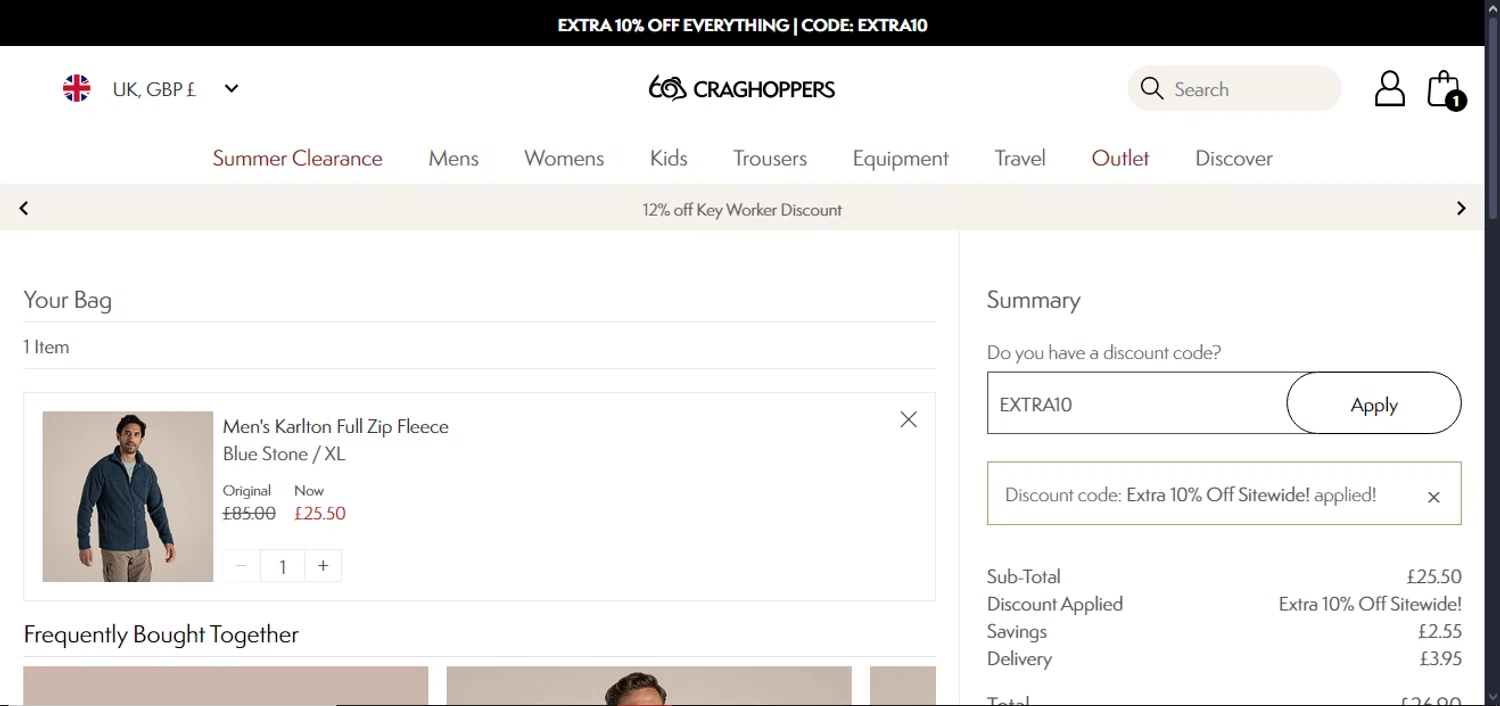Image resolution: width=1500 pixels, height=706 pixels.
Task: Click the £85.00 original price
Action: [x=249, y=514]
